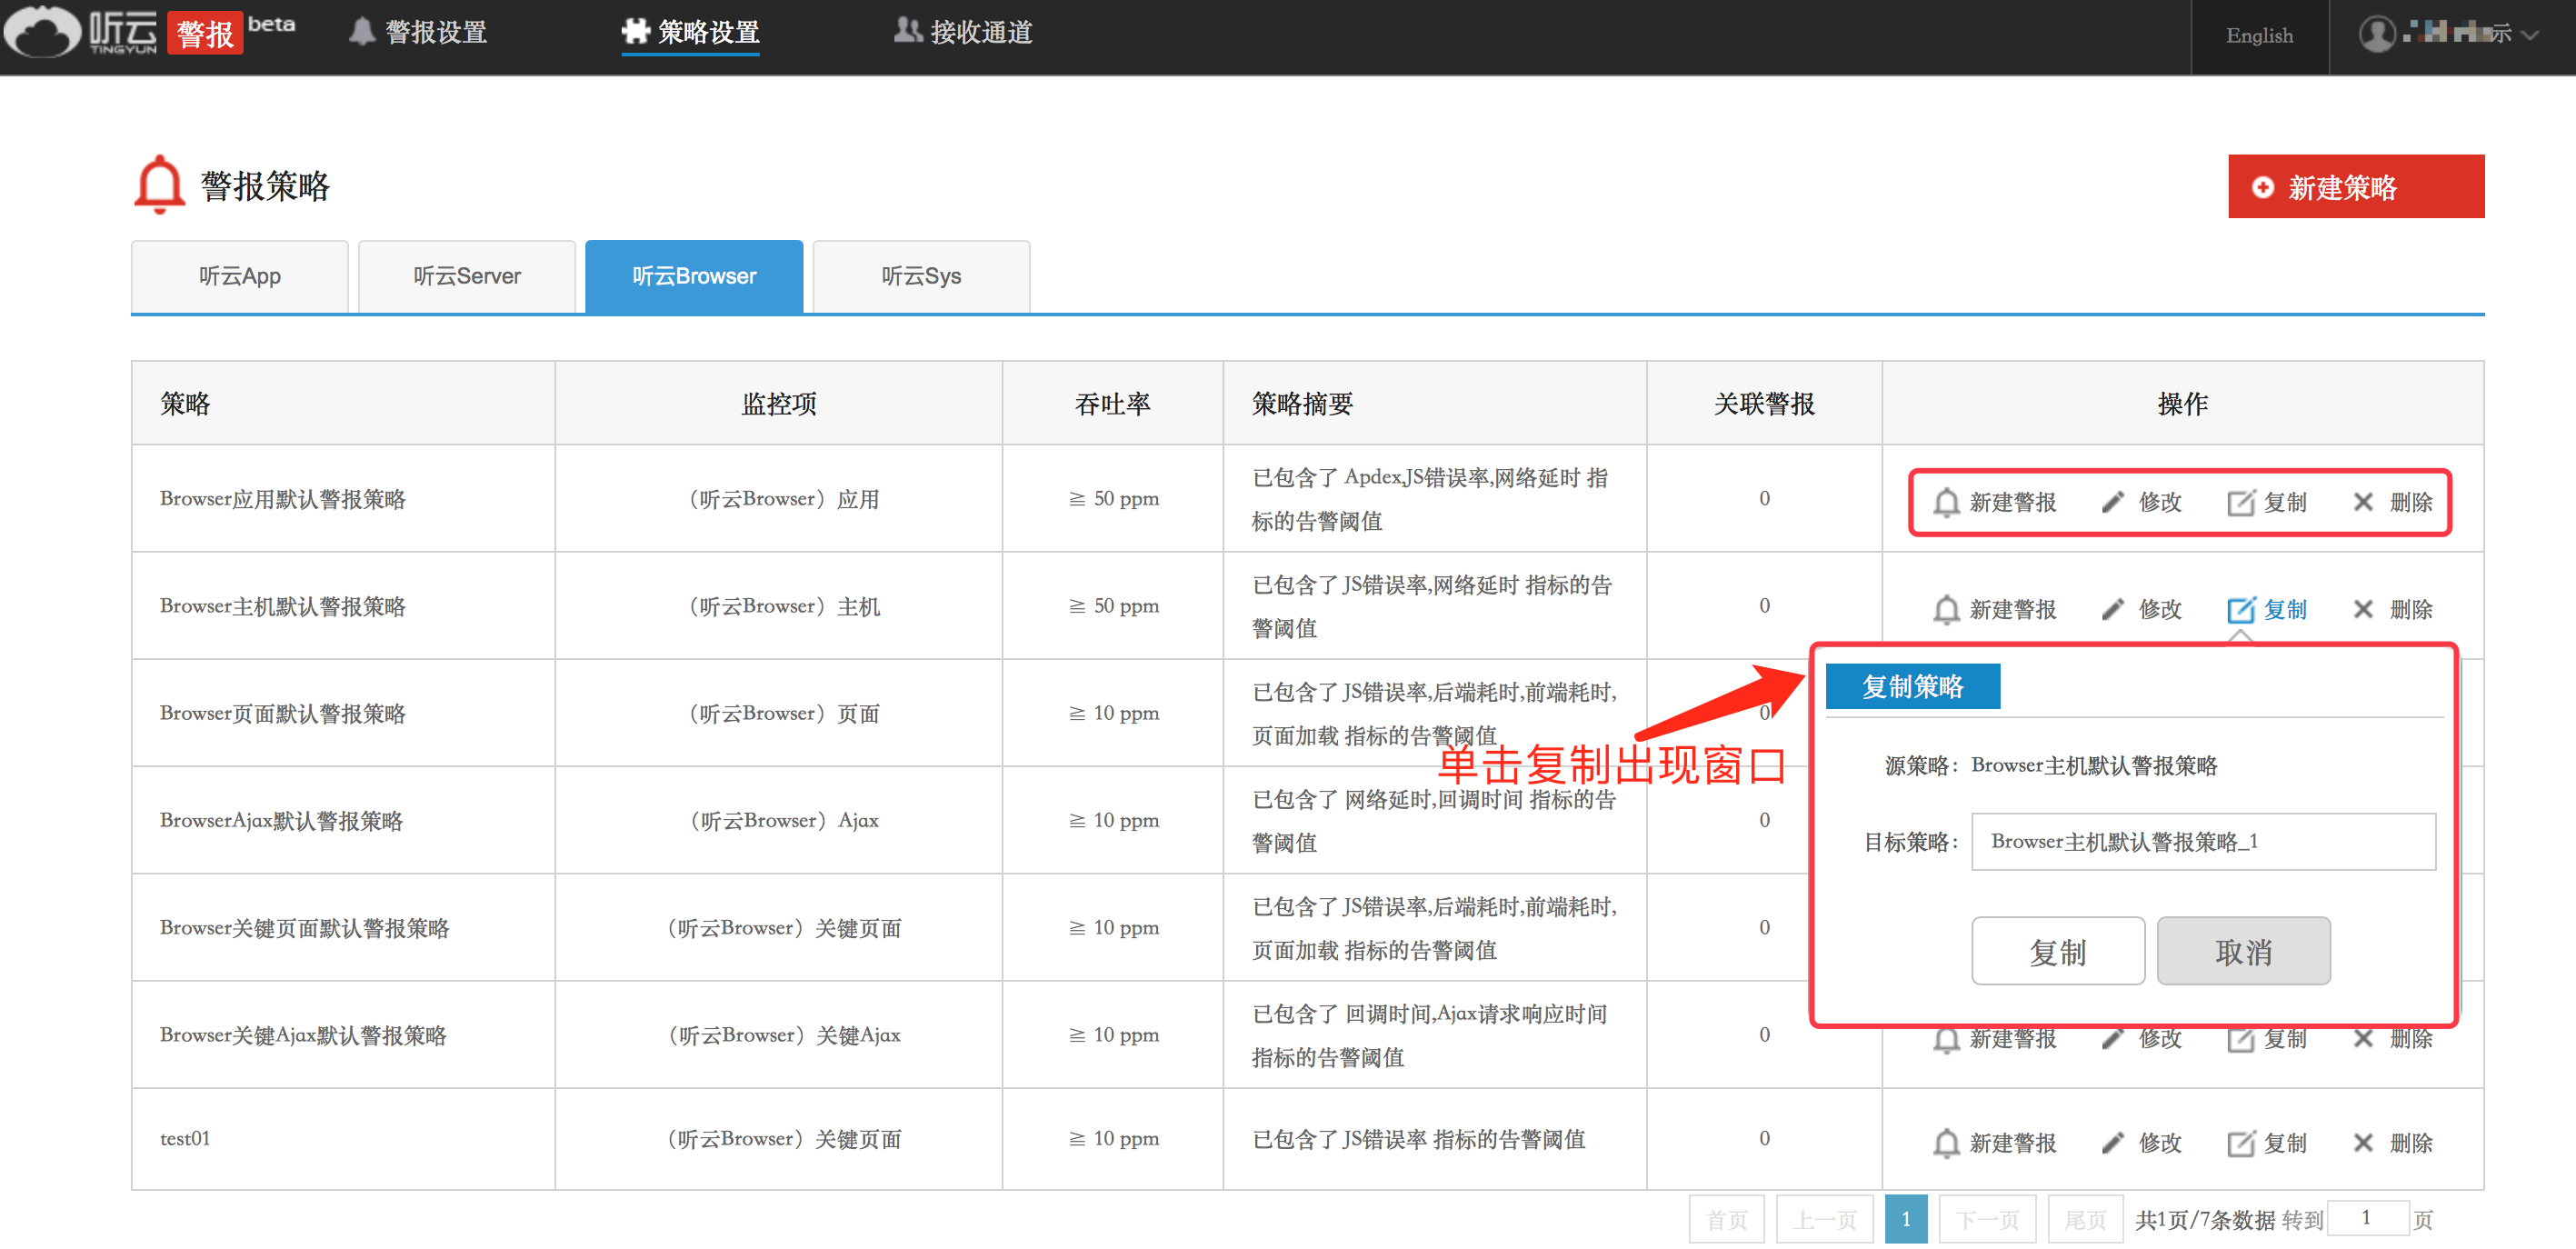Click 取消 to cancel copy dialog

[2243, 951]
